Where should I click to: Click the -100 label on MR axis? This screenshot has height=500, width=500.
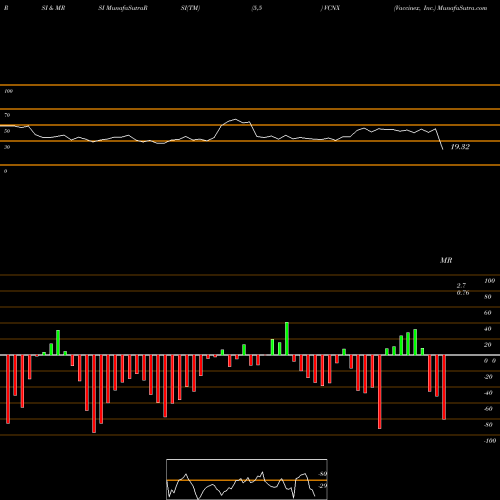pyautogui.click(x=489, y=441)
